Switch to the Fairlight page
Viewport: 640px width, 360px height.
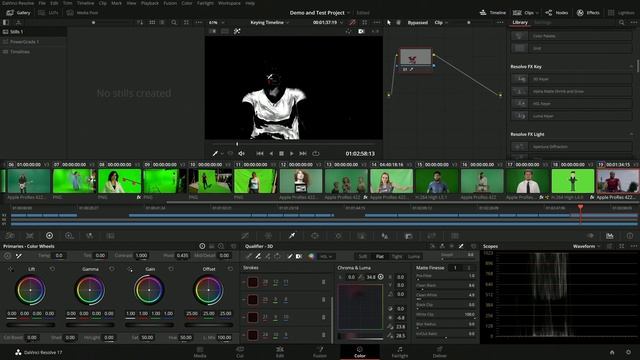point(400,352)
